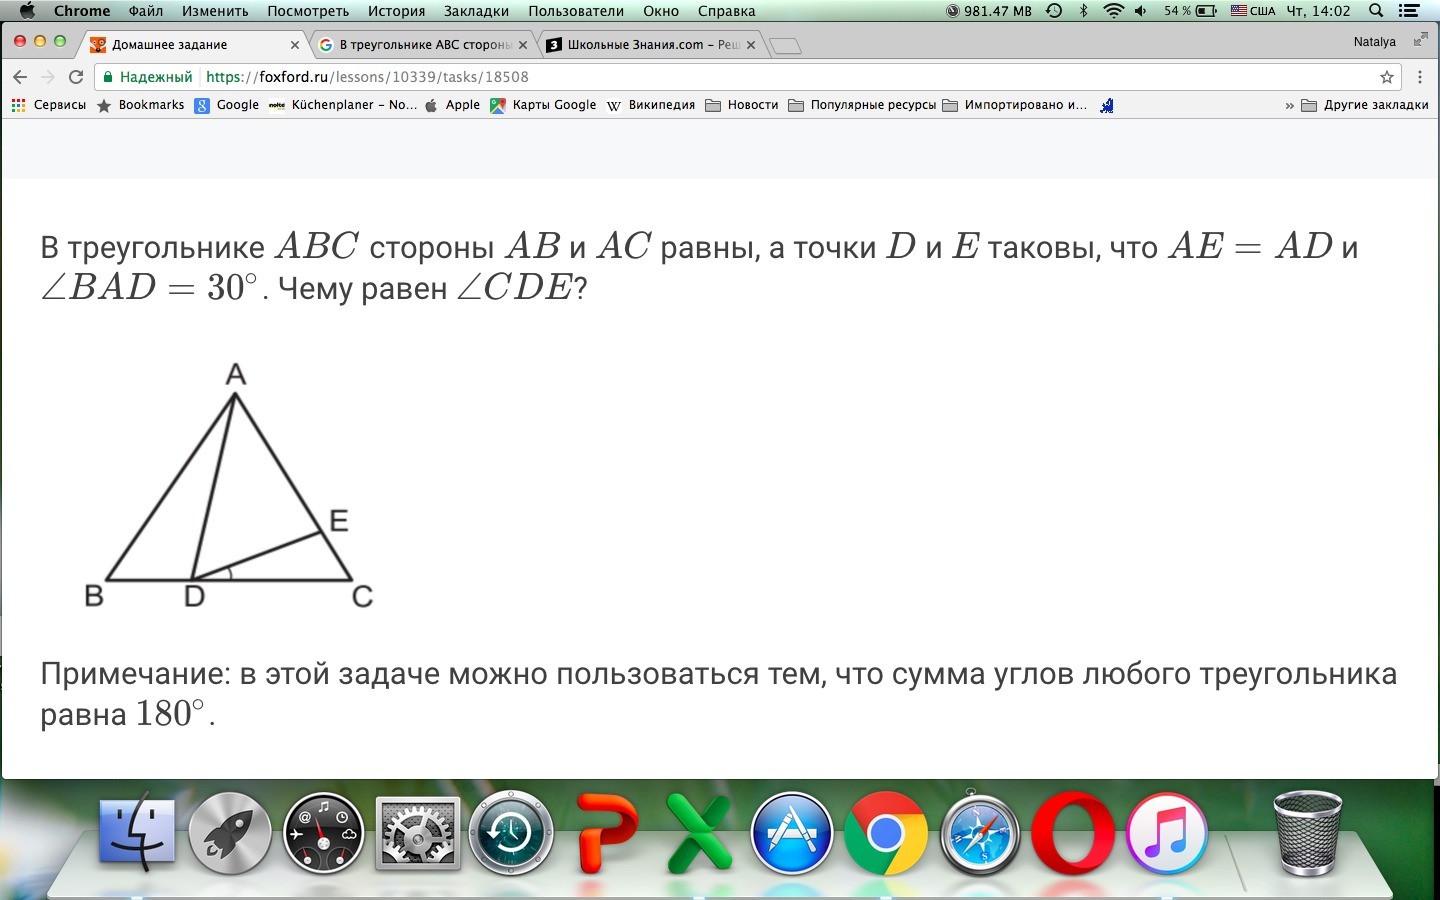
Task: Click the Time Machine menu bar icon
Action: pos(1054,11)
